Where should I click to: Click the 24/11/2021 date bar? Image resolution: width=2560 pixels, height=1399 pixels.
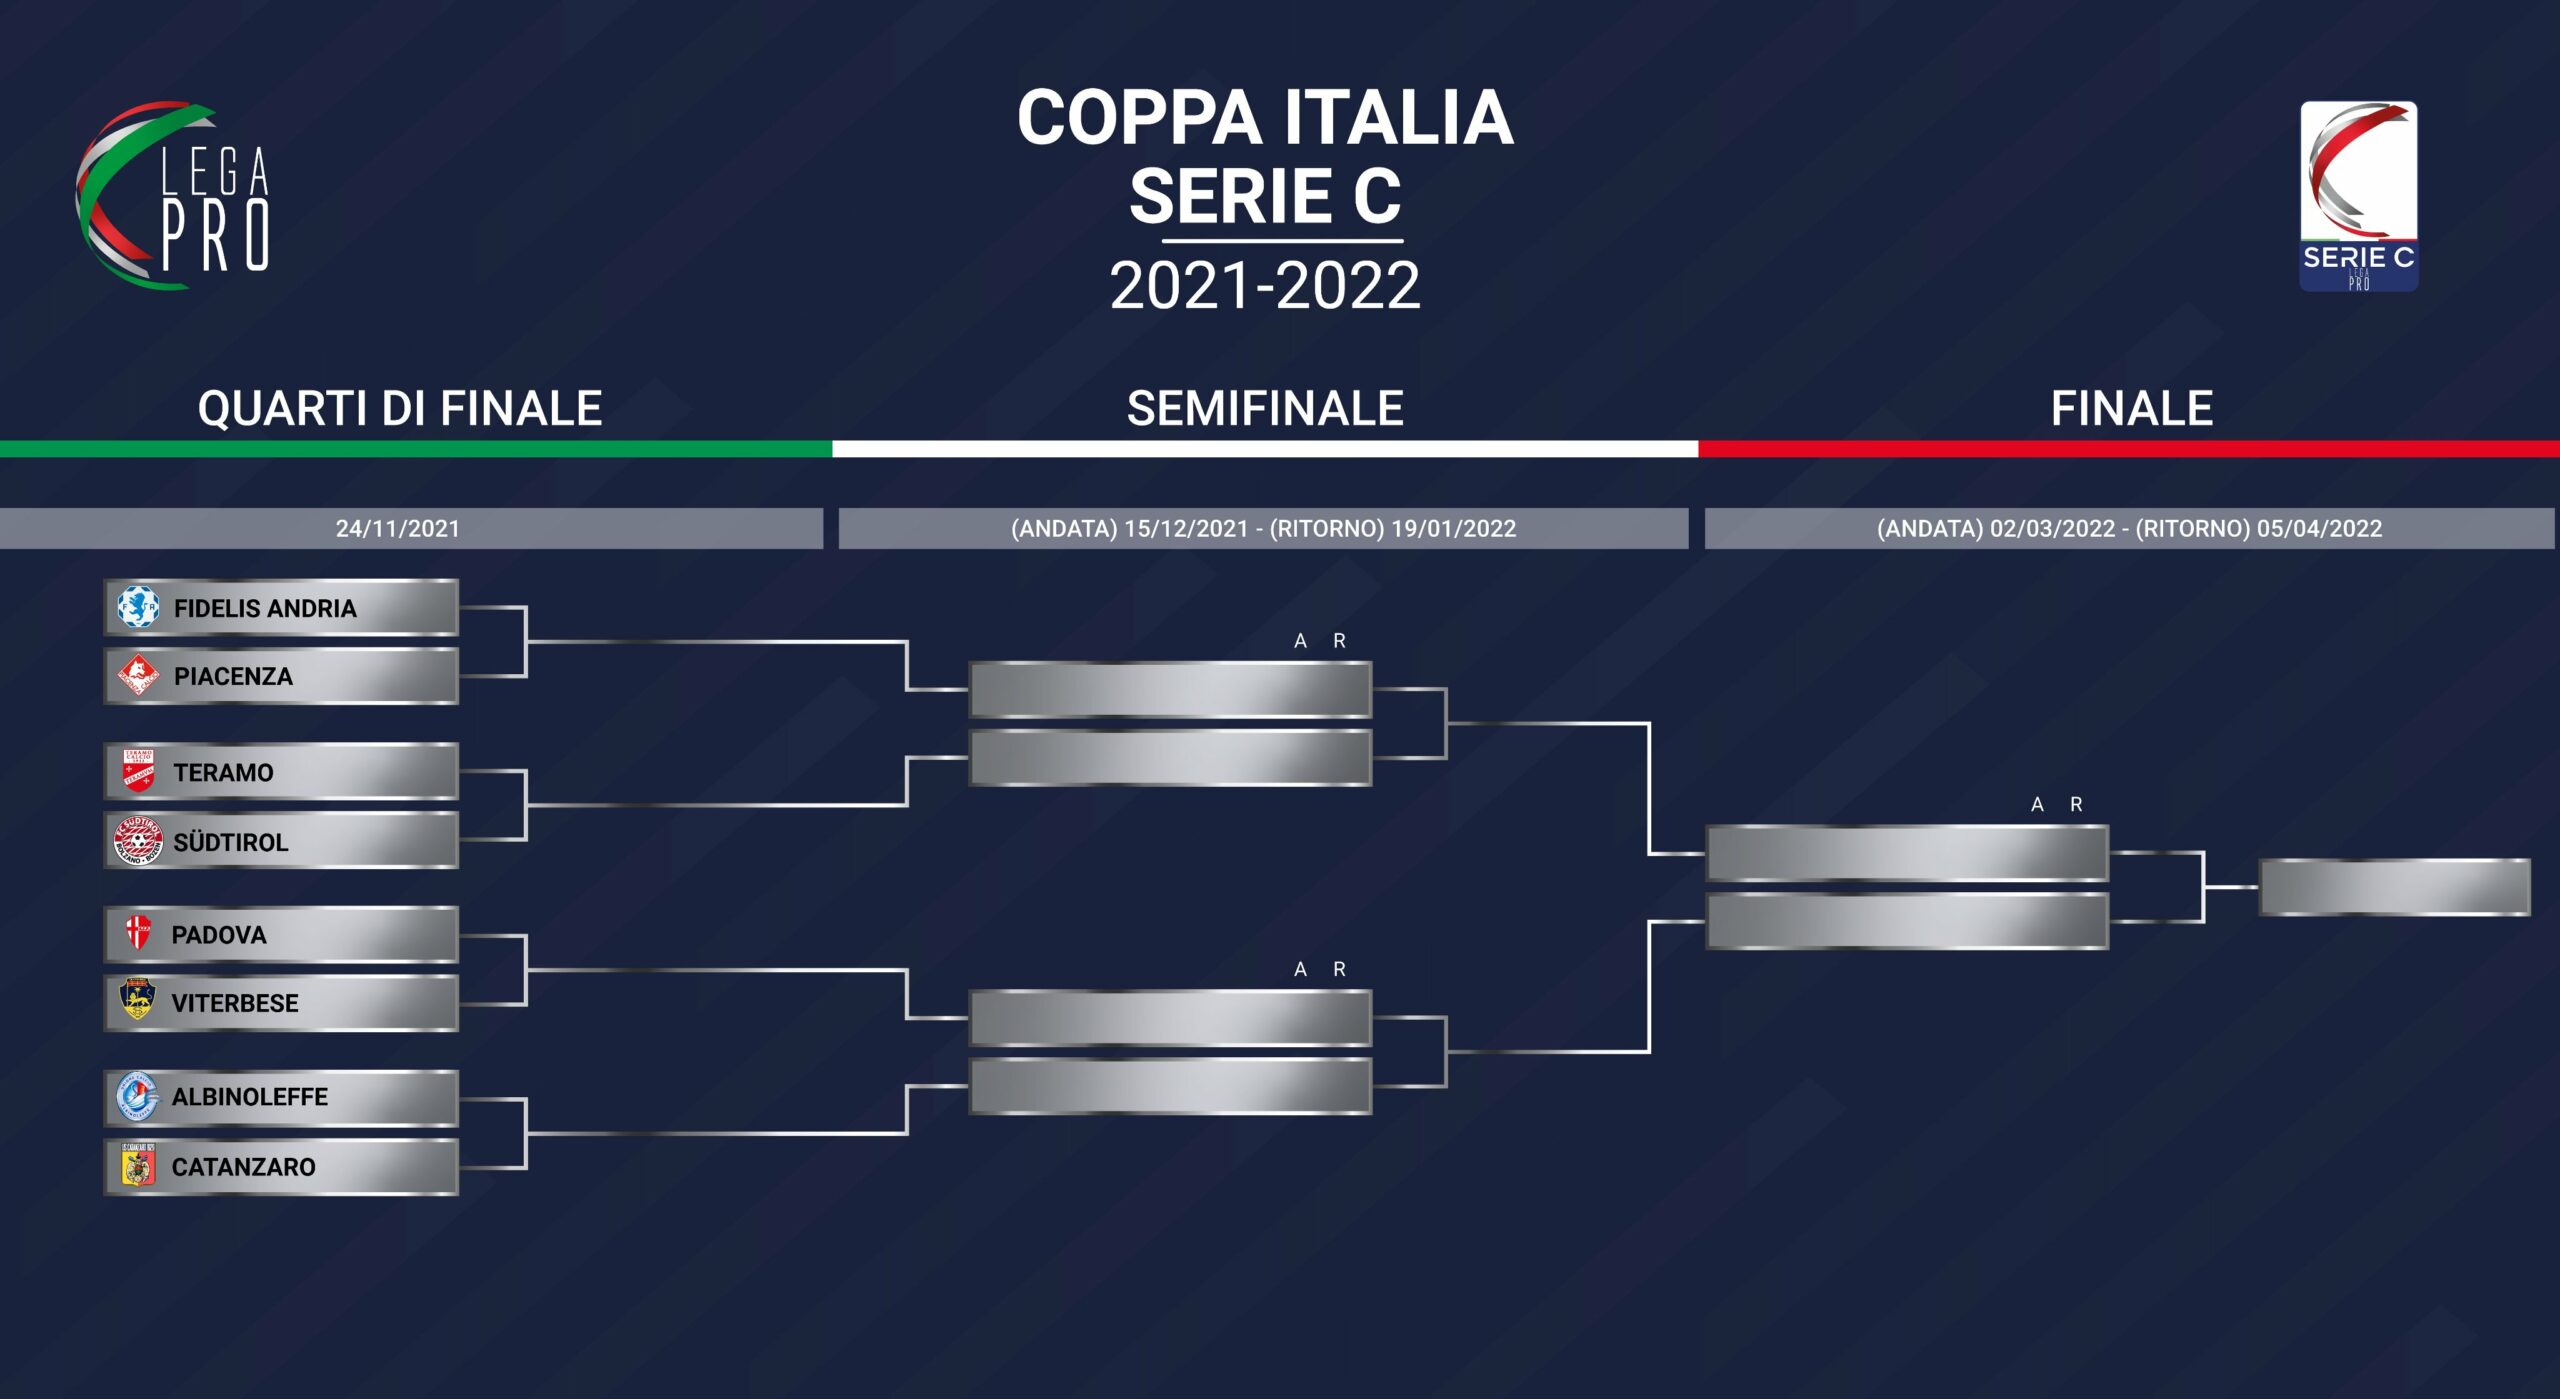coord(411,528)
